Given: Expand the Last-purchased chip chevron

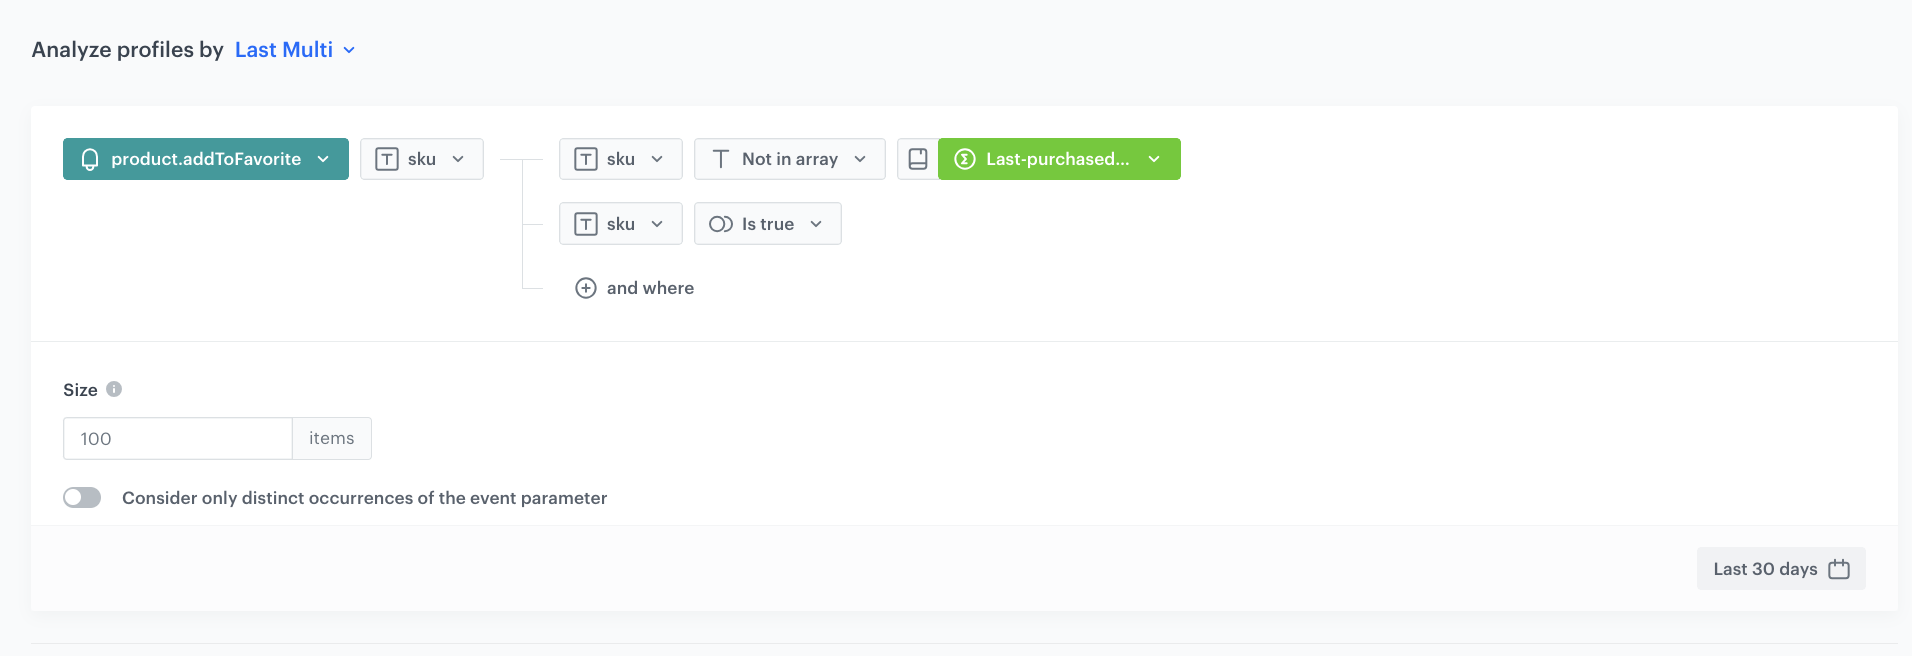Looking at the screenshot, I should coord(1154,159).
